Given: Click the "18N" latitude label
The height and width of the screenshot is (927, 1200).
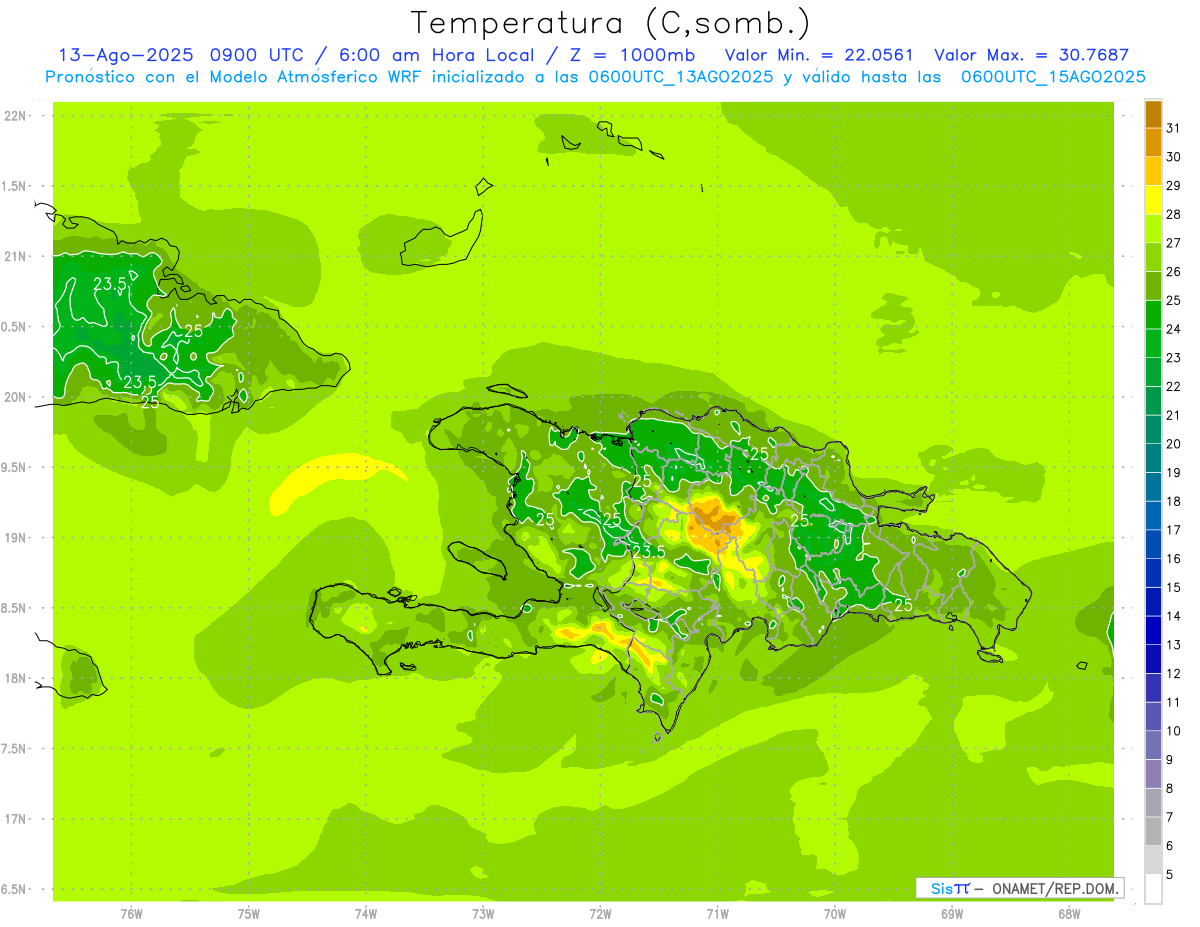Looking at the screenshot, I should click(15, 678).
